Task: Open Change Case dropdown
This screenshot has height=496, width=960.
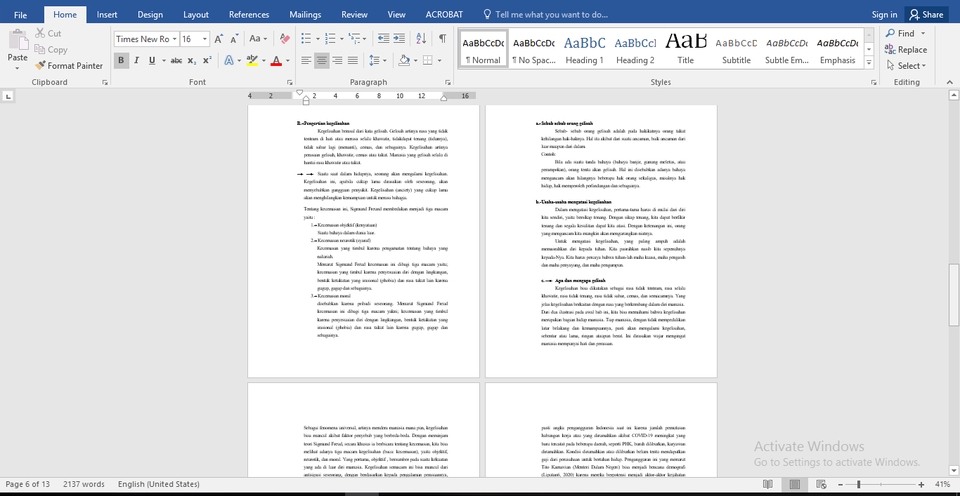Action: [x=258, y=39]
